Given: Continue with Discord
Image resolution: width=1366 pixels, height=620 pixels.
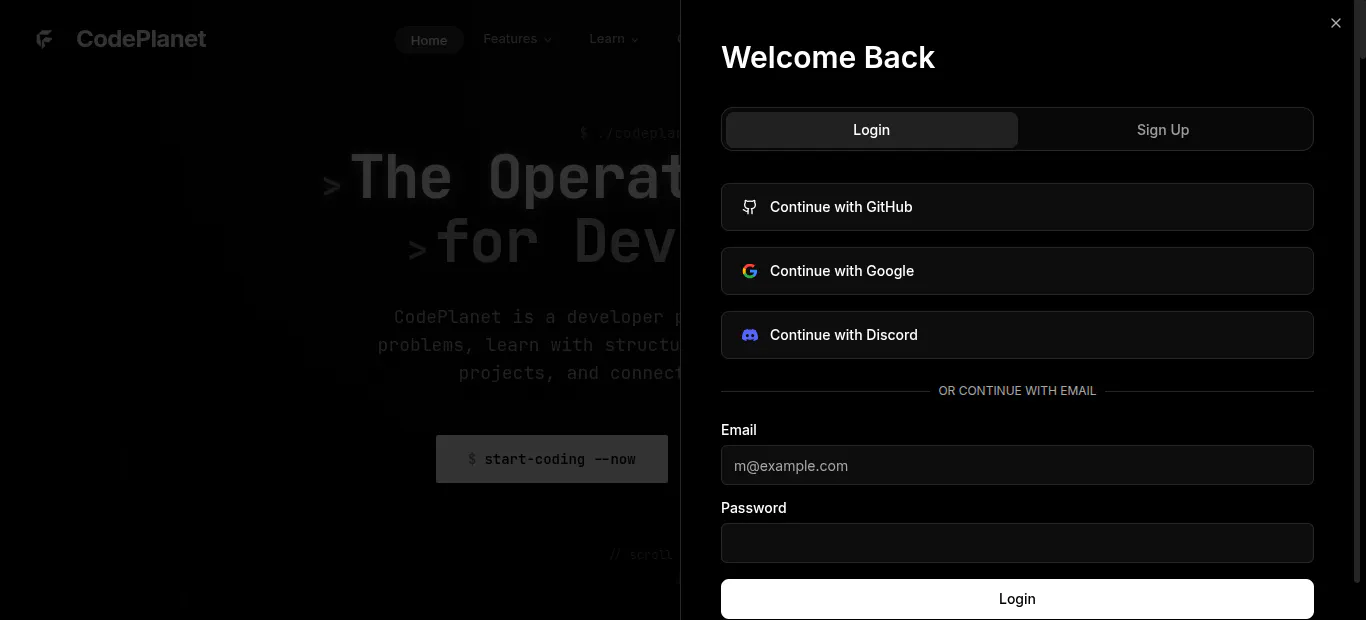Looking at the screenshot, I should point(1017,335).
